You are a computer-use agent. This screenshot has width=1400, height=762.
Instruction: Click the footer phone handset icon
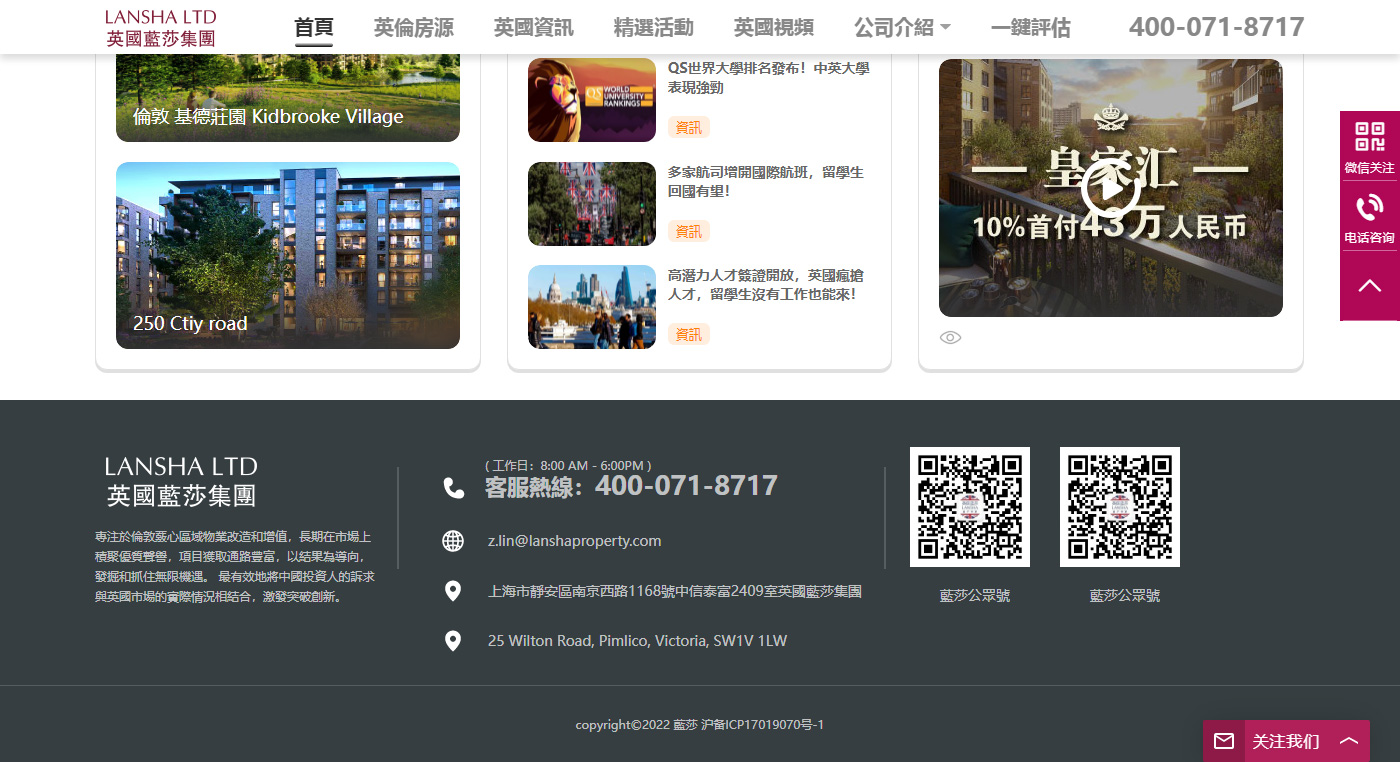[454, 488]
